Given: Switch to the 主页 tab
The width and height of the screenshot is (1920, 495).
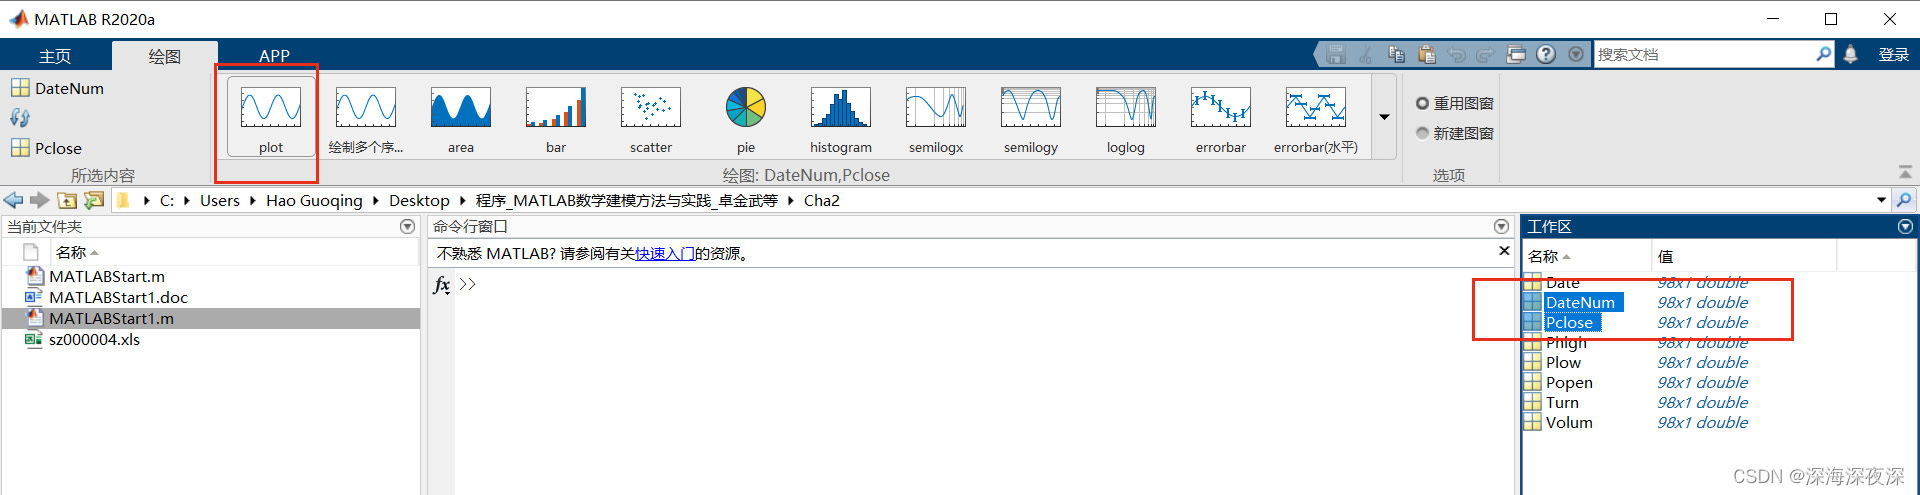Looking at the screenshot, I should [x=55, y=56].
